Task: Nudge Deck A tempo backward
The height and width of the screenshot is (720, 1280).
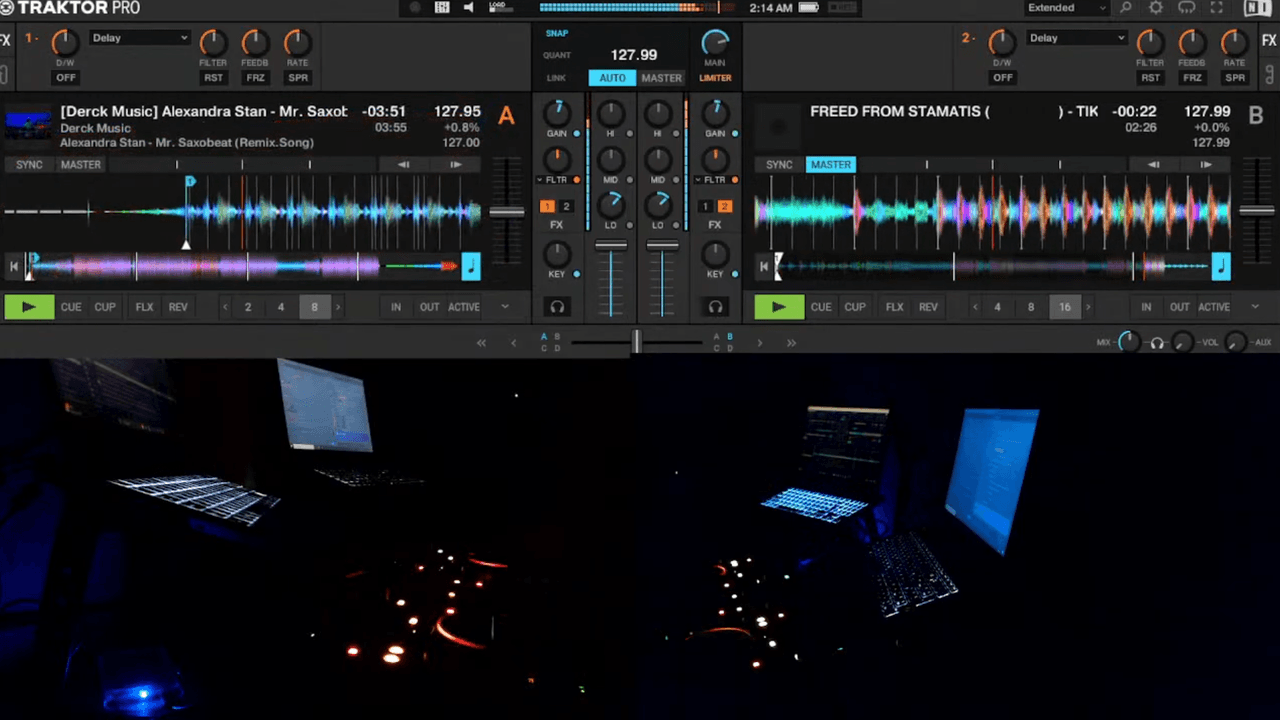Action: 404,164
